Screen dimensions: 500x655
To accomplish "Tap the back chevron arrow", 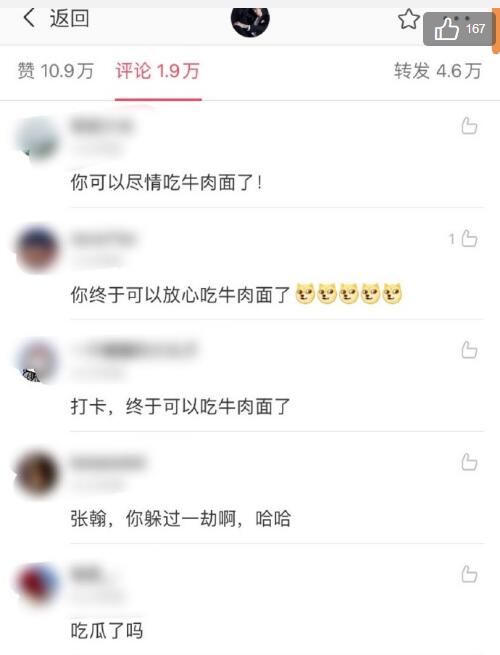I will [x=29, y=18].
